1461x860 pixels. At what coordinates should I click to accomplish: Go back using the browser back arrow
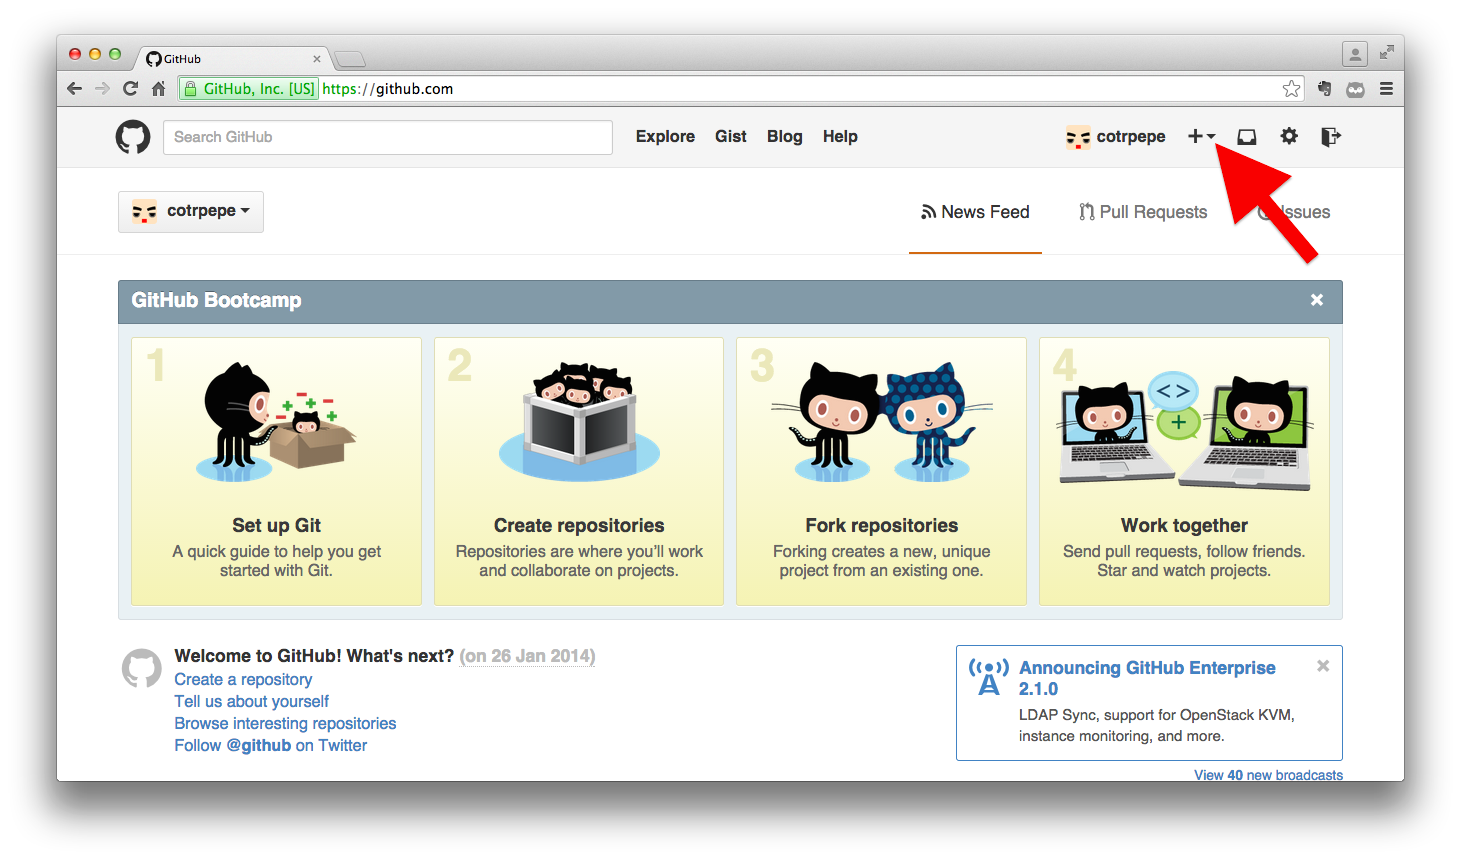coord(74,88)
